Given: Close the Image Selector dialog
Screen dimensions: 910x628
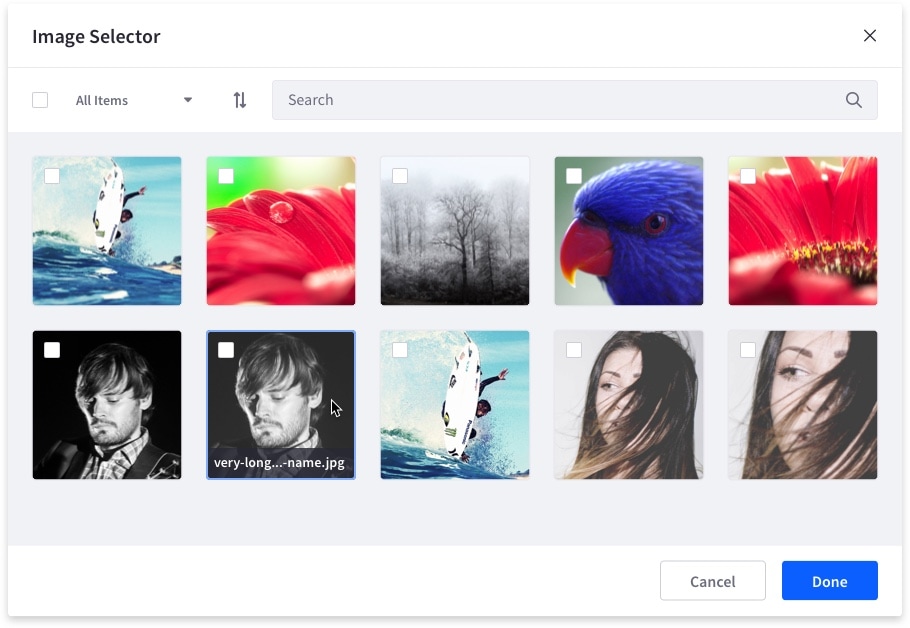Looking at the screenshot, I should coord(869,35).
